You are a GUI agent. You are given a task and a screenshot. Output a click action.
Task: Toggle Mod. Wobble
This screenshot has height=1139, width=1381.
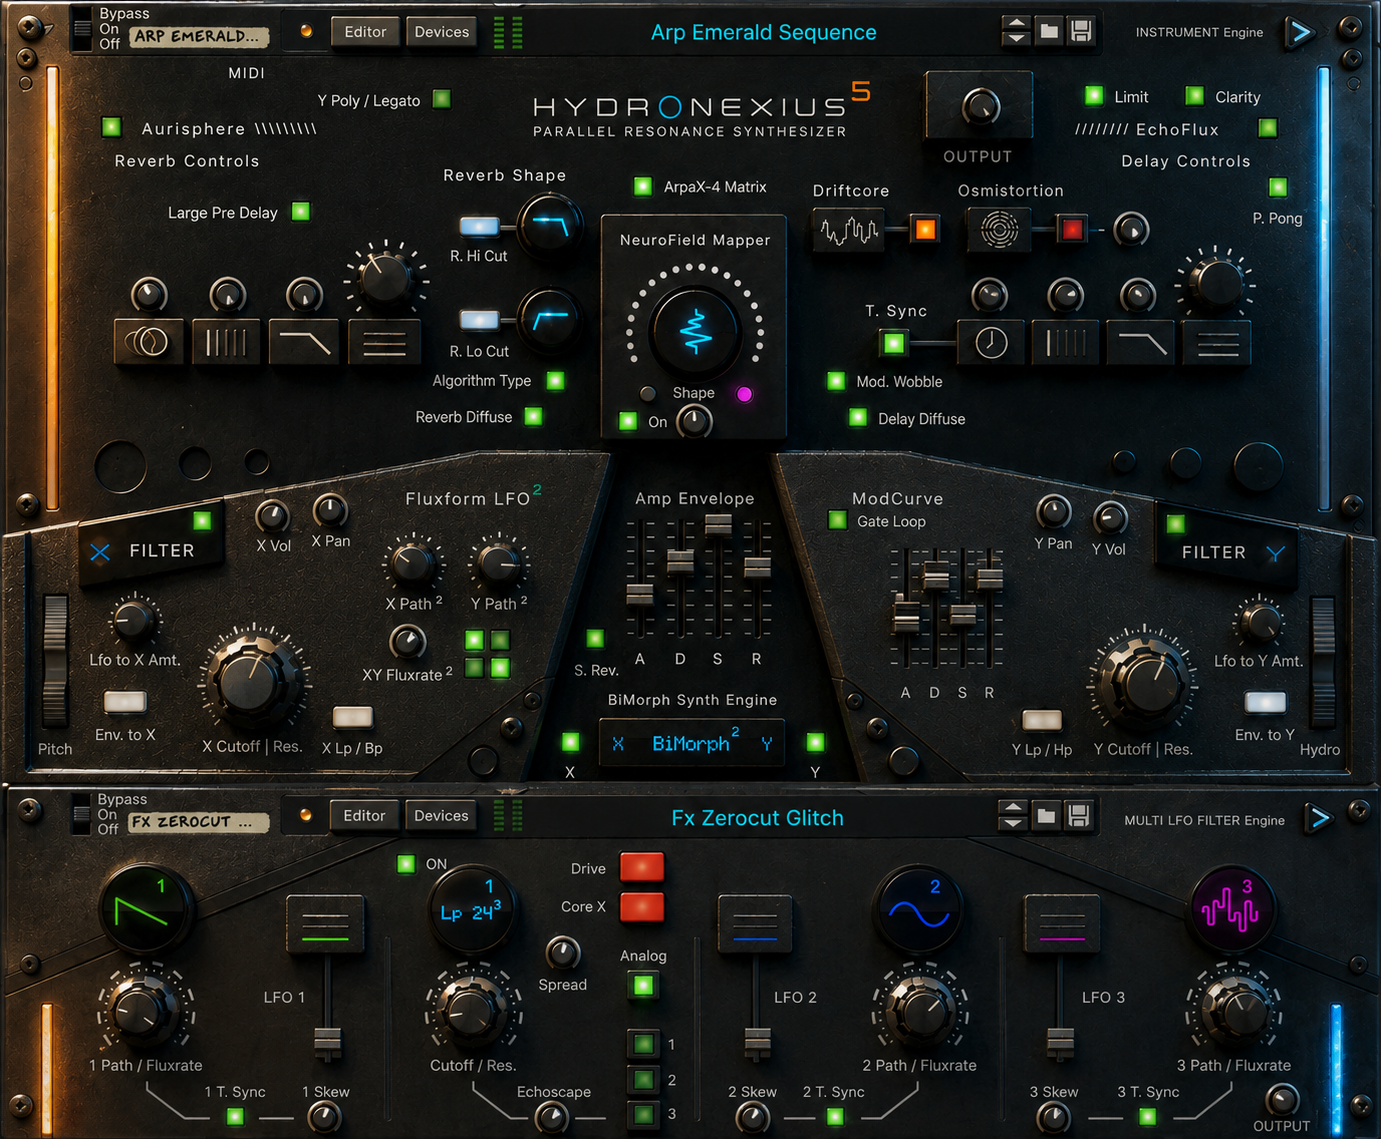pos(836,380)
